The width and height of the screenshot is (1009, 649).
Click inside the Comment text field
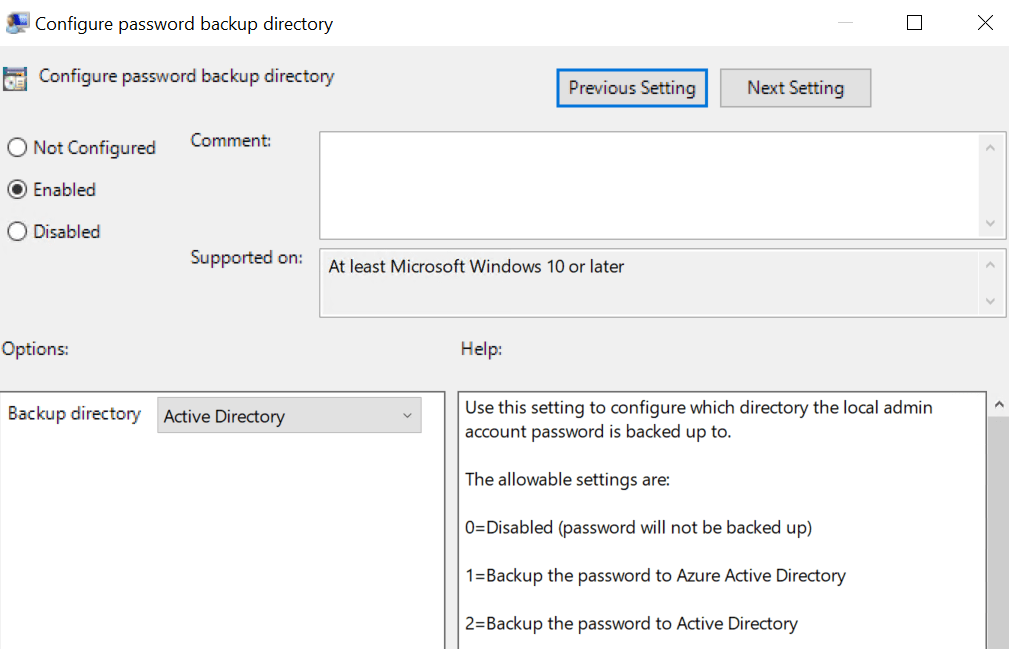coord(648,186)
